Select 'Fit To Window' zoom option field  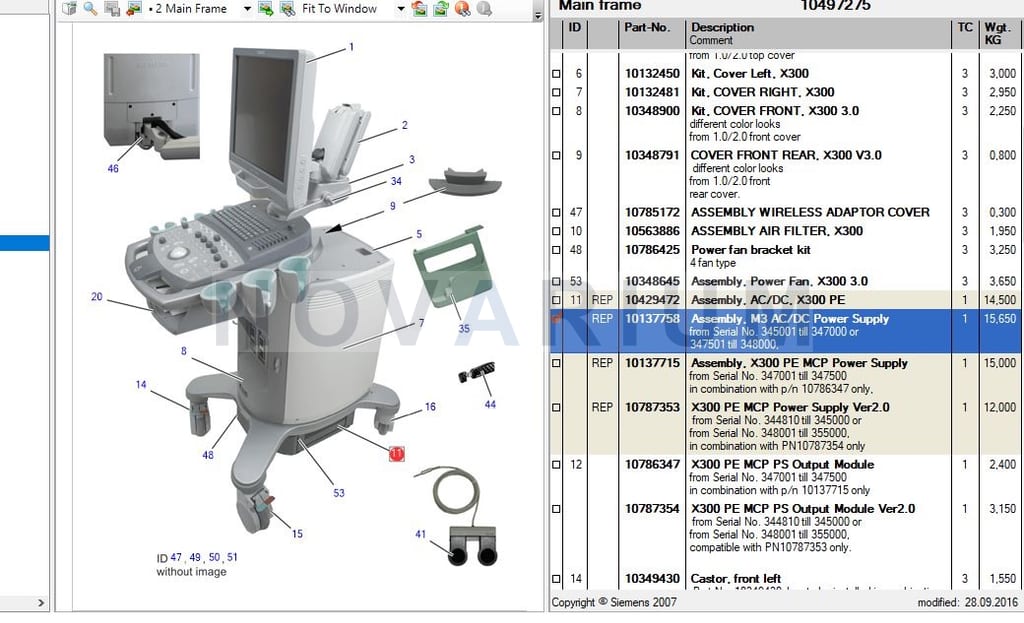click(x=339, y=9)
